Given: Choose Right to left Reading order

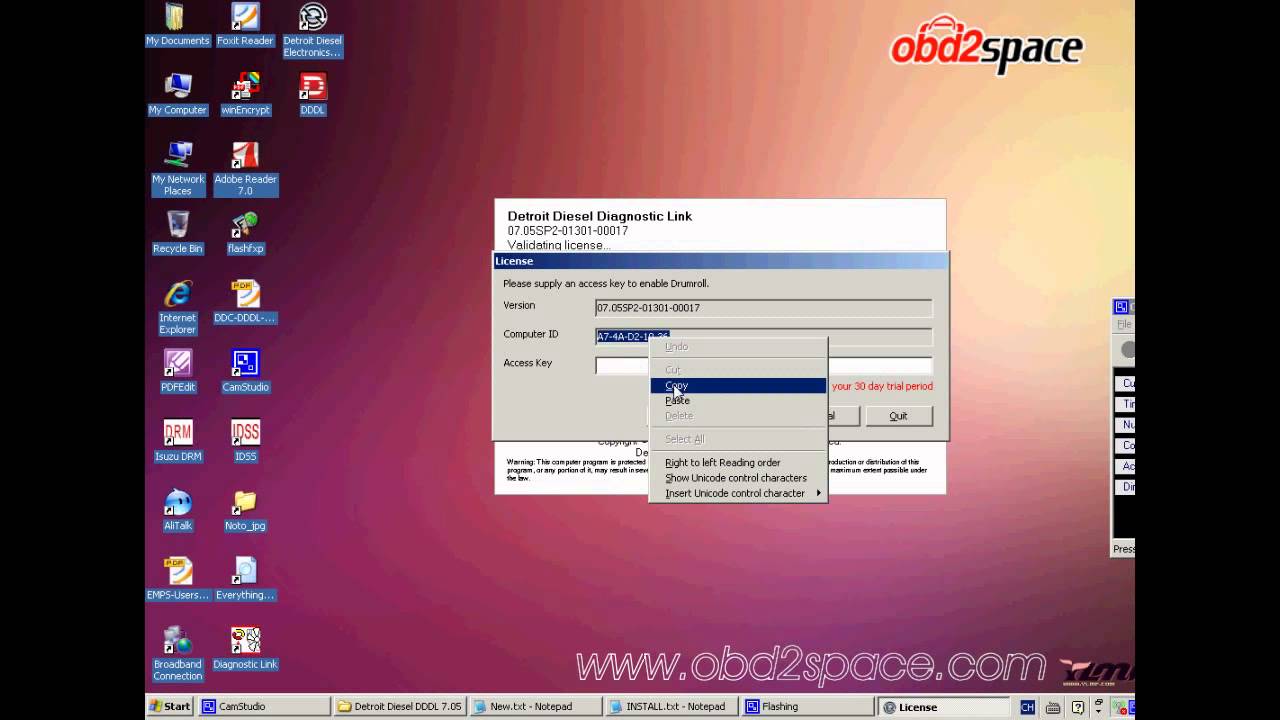Looking at the screenshot, I should point(738,463).
